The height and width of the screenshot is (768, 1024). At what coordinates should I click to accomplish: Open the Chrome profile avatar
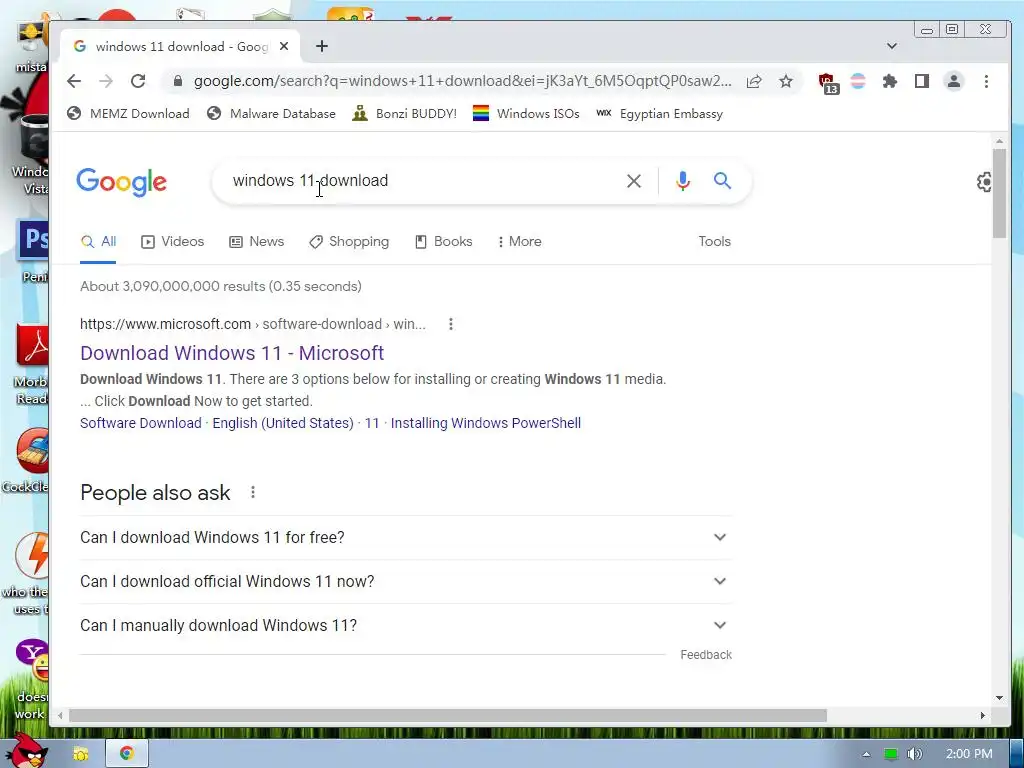(953, 81)
